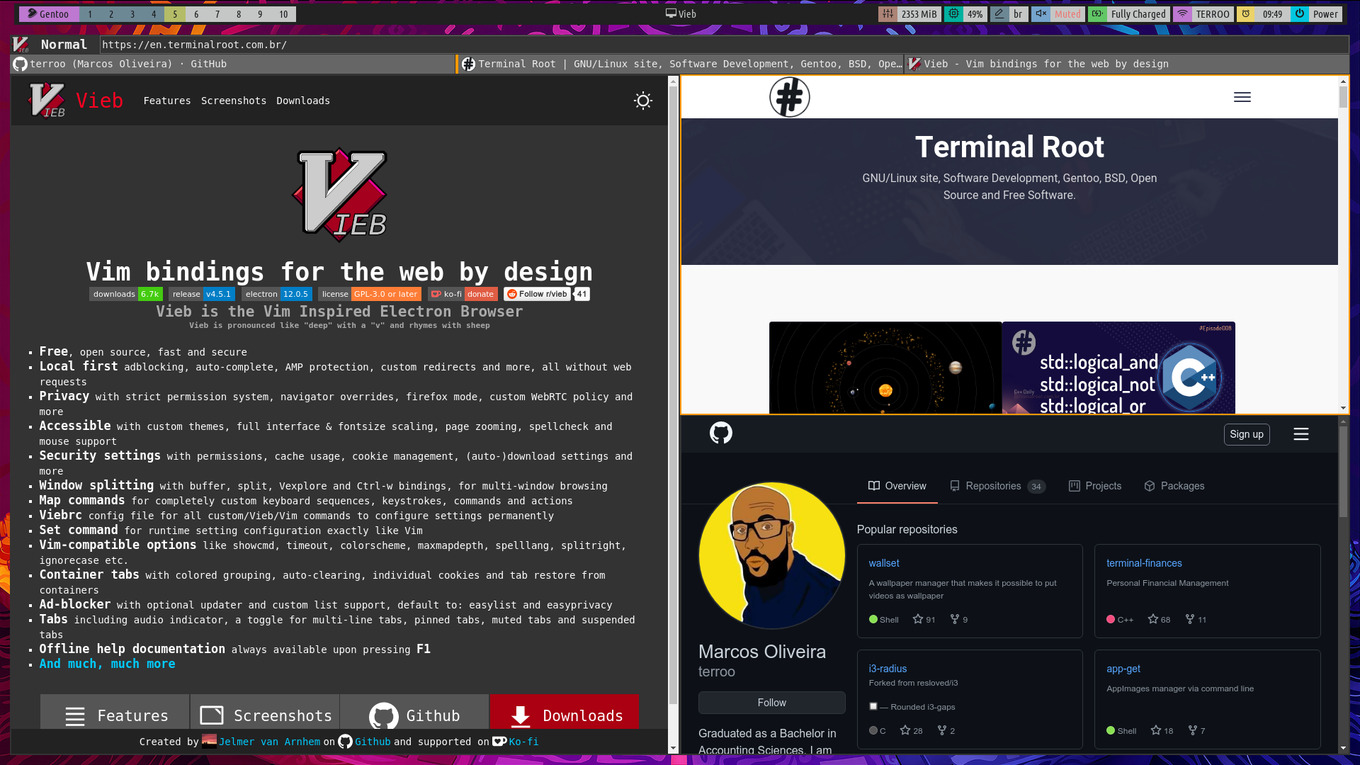Follow Marcos Oliveira on GitHub
The height and width of the screenshot is (765, 1360).
(x=771, y=703)
